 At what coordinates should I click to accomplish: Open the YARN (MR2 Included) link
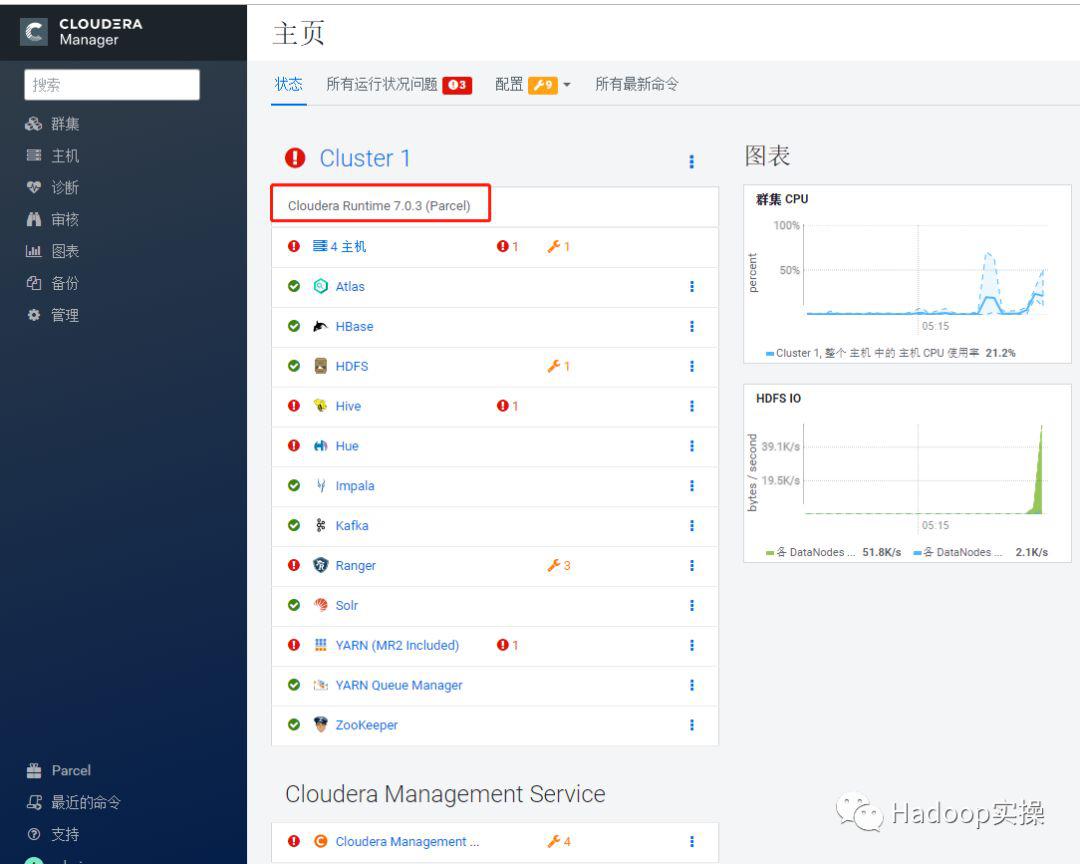(397, 645)
